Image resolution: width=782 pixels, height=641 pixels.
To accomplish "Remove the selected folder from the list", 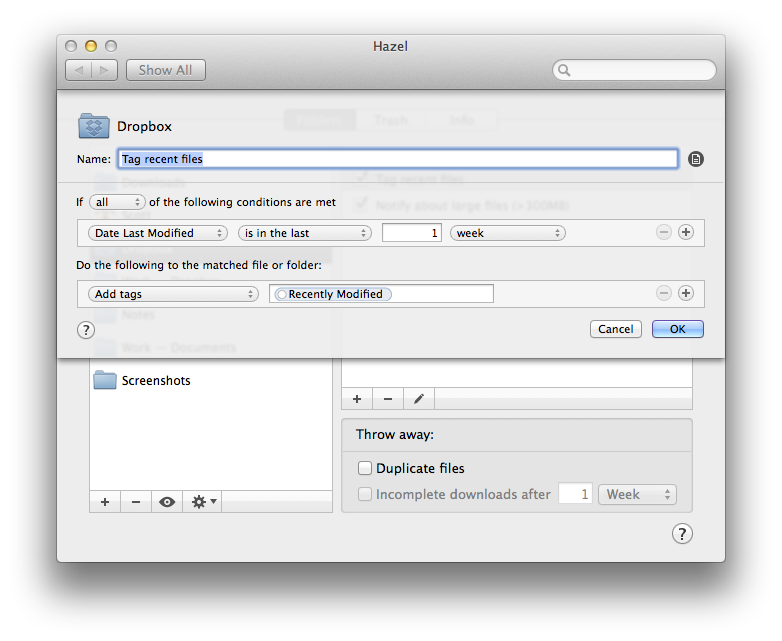I will (136, 502).
